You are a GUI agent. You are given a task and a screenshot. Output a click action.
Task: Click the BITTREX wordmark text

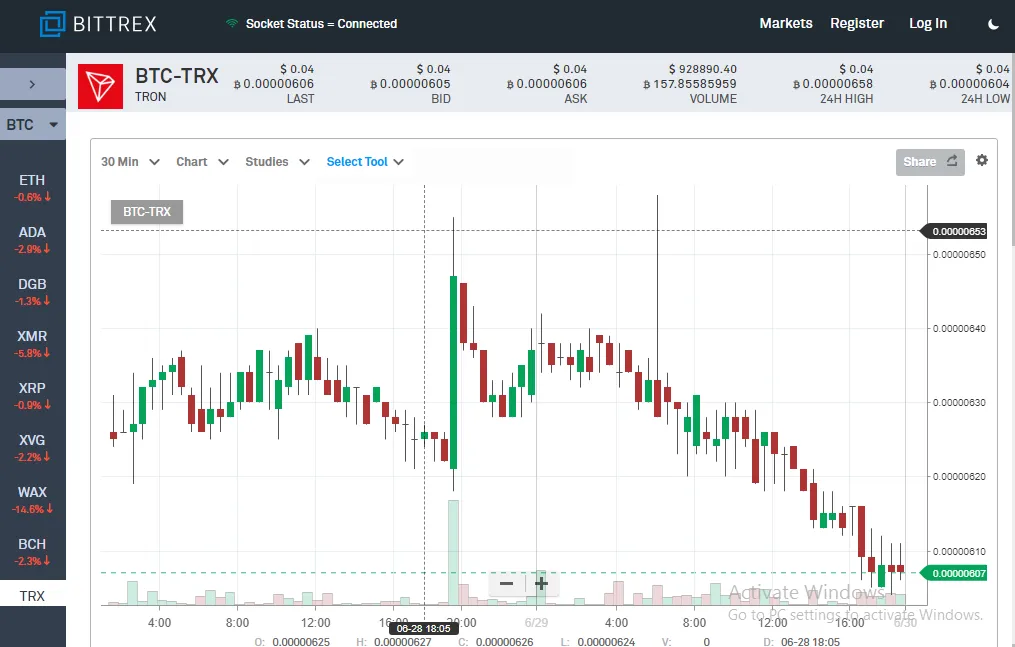[x=115, y=24]
